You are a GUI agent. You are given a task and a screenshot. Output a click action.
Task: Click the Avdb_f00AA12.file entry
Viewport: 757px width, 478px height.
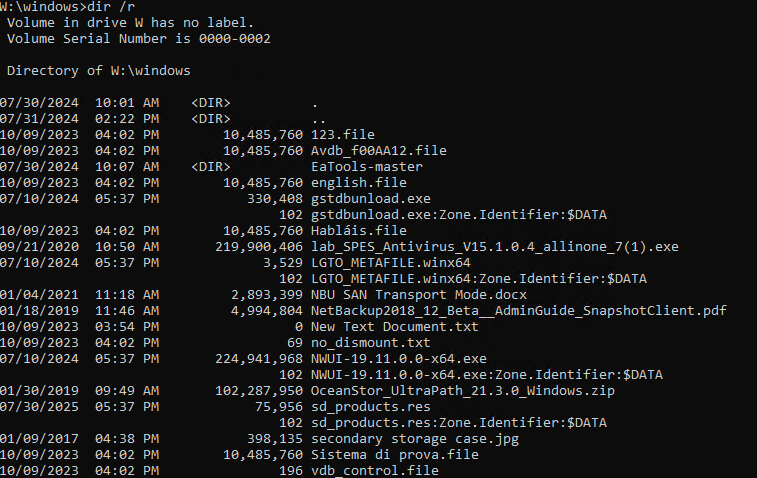378,151
